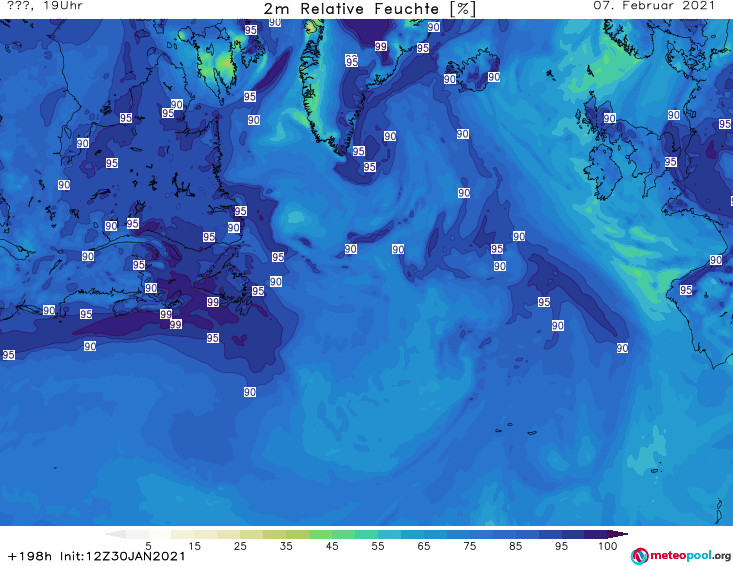
Task: Click the colorbar legend label '65'
Action: click(424, 546)
